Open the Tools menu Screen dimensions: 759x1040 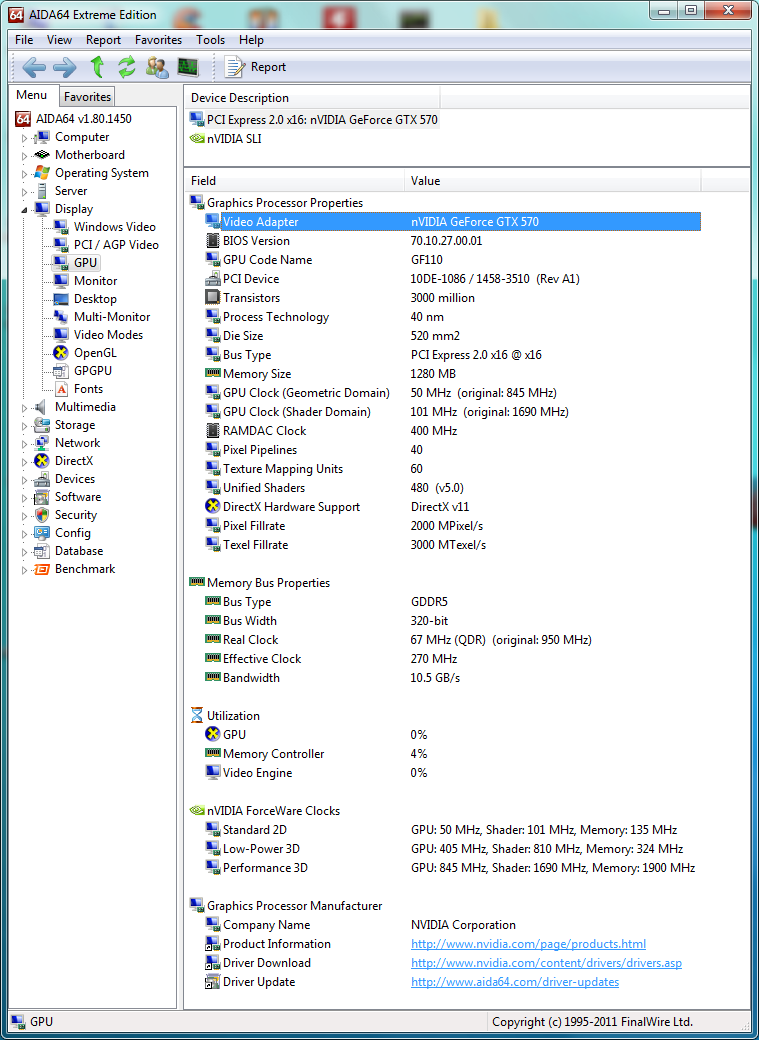coord(210,40)
